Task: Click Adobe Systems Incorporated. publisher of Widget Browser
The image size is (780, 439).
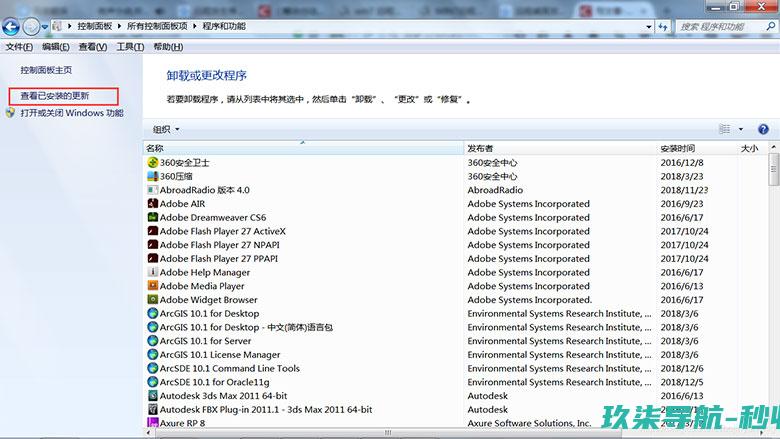Action: (x=529, y=300)
